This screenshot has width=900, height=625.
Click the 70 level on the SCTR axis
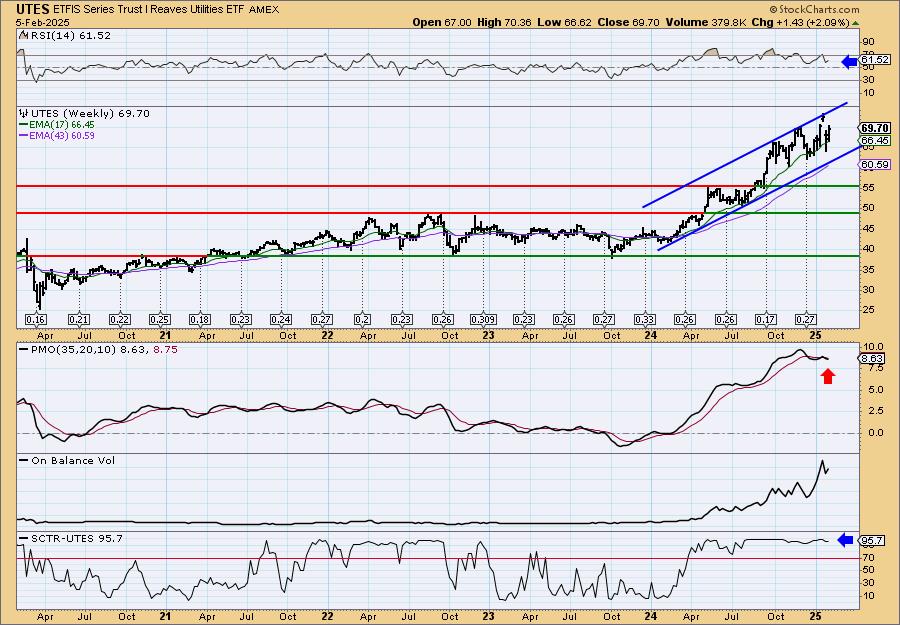click(x=868, y=557)
